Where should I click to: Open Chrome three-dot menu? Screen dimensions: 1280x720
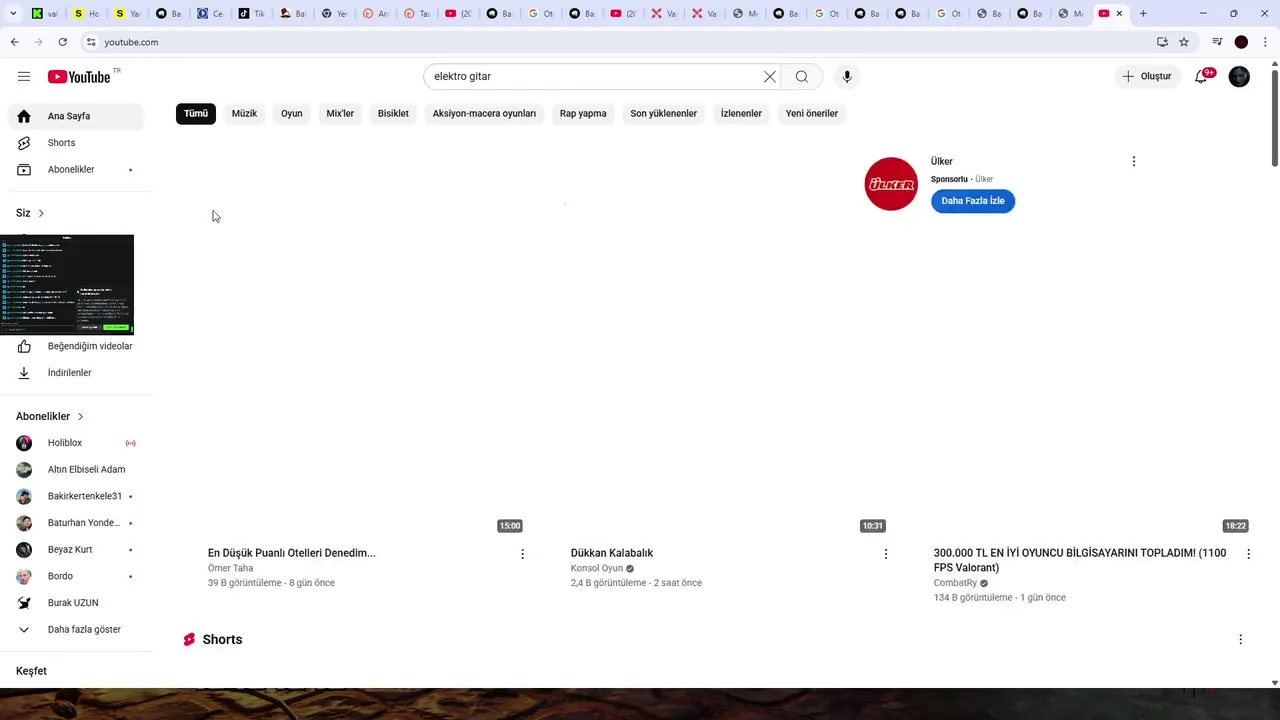[1265, 42]
